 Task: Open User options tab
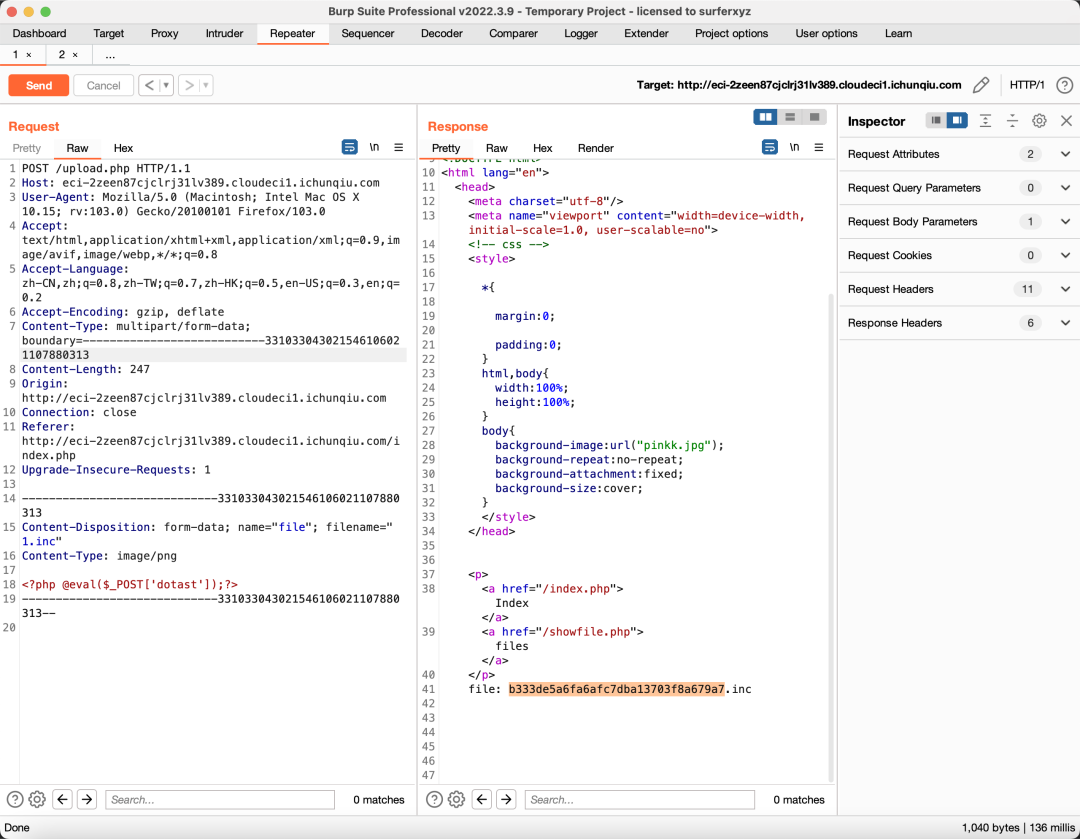tap(827, 33)
